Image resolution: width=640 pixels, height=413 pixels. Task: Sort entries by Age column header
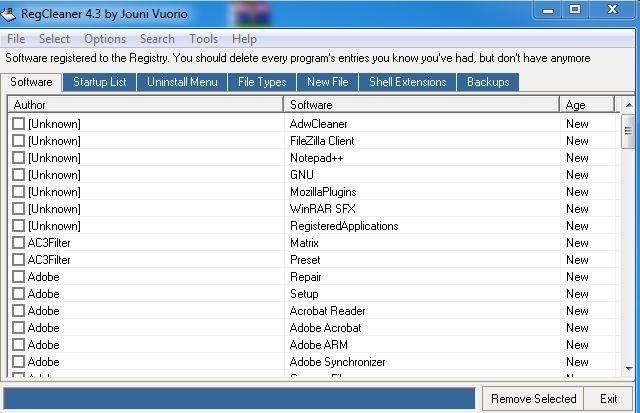coord(588,105)
